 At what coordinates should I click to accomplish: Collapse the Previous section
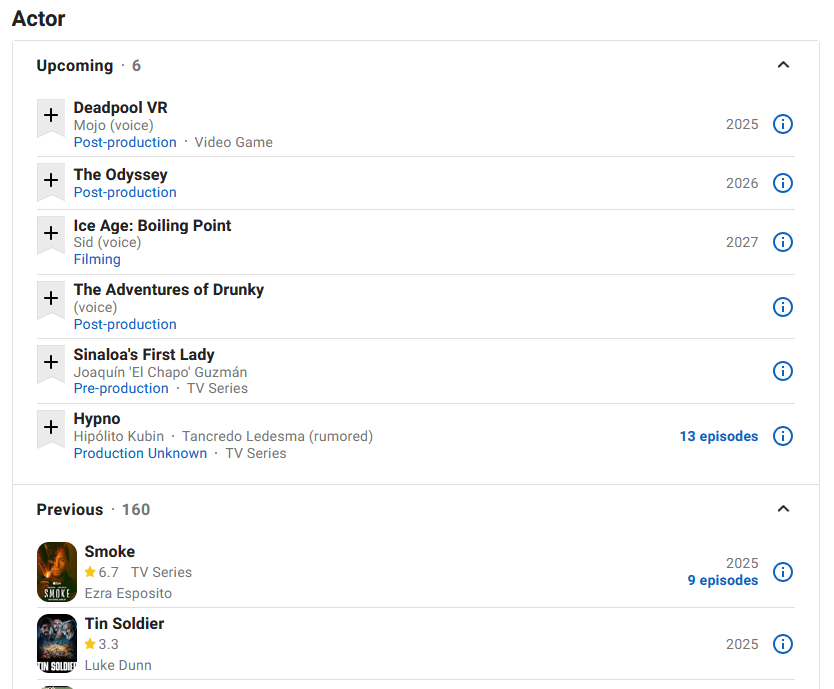tap(783, 509)
